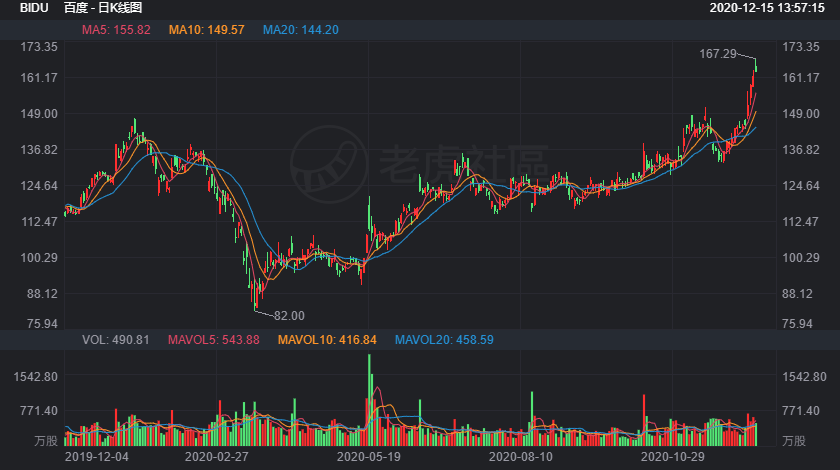The width and height of the screenshot is (840, 470).
Task: Click the left axis 100.29 price label
Action: [x=39, y=258]
